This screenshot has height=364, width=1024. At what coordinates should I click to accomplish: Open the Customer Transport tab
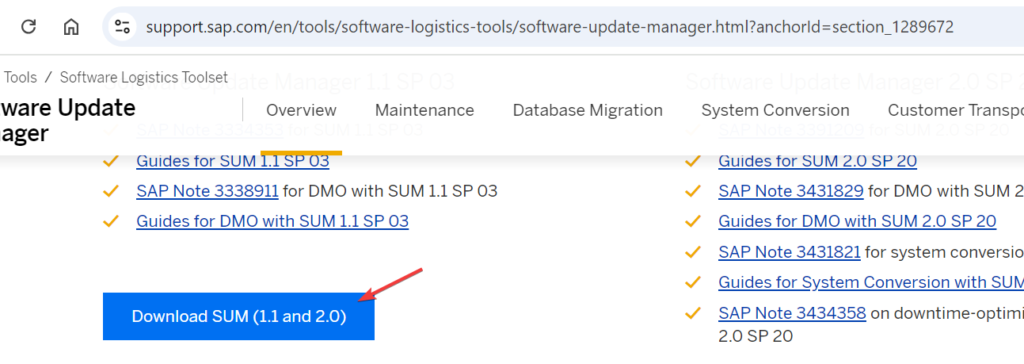(955, 110)
